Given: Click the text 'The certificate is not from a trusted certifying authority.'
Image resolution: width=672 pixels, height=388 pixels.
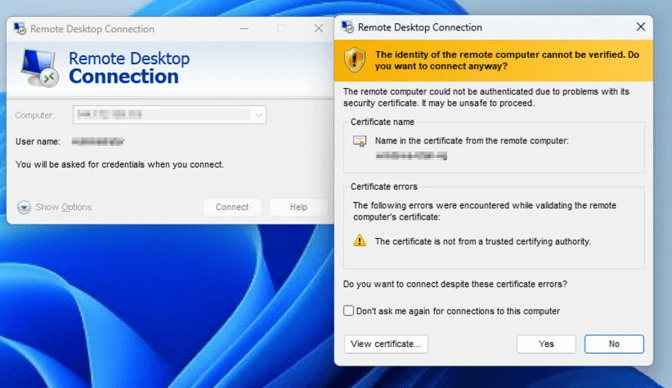Looking at the screenshot, I should tap(483, 241).
